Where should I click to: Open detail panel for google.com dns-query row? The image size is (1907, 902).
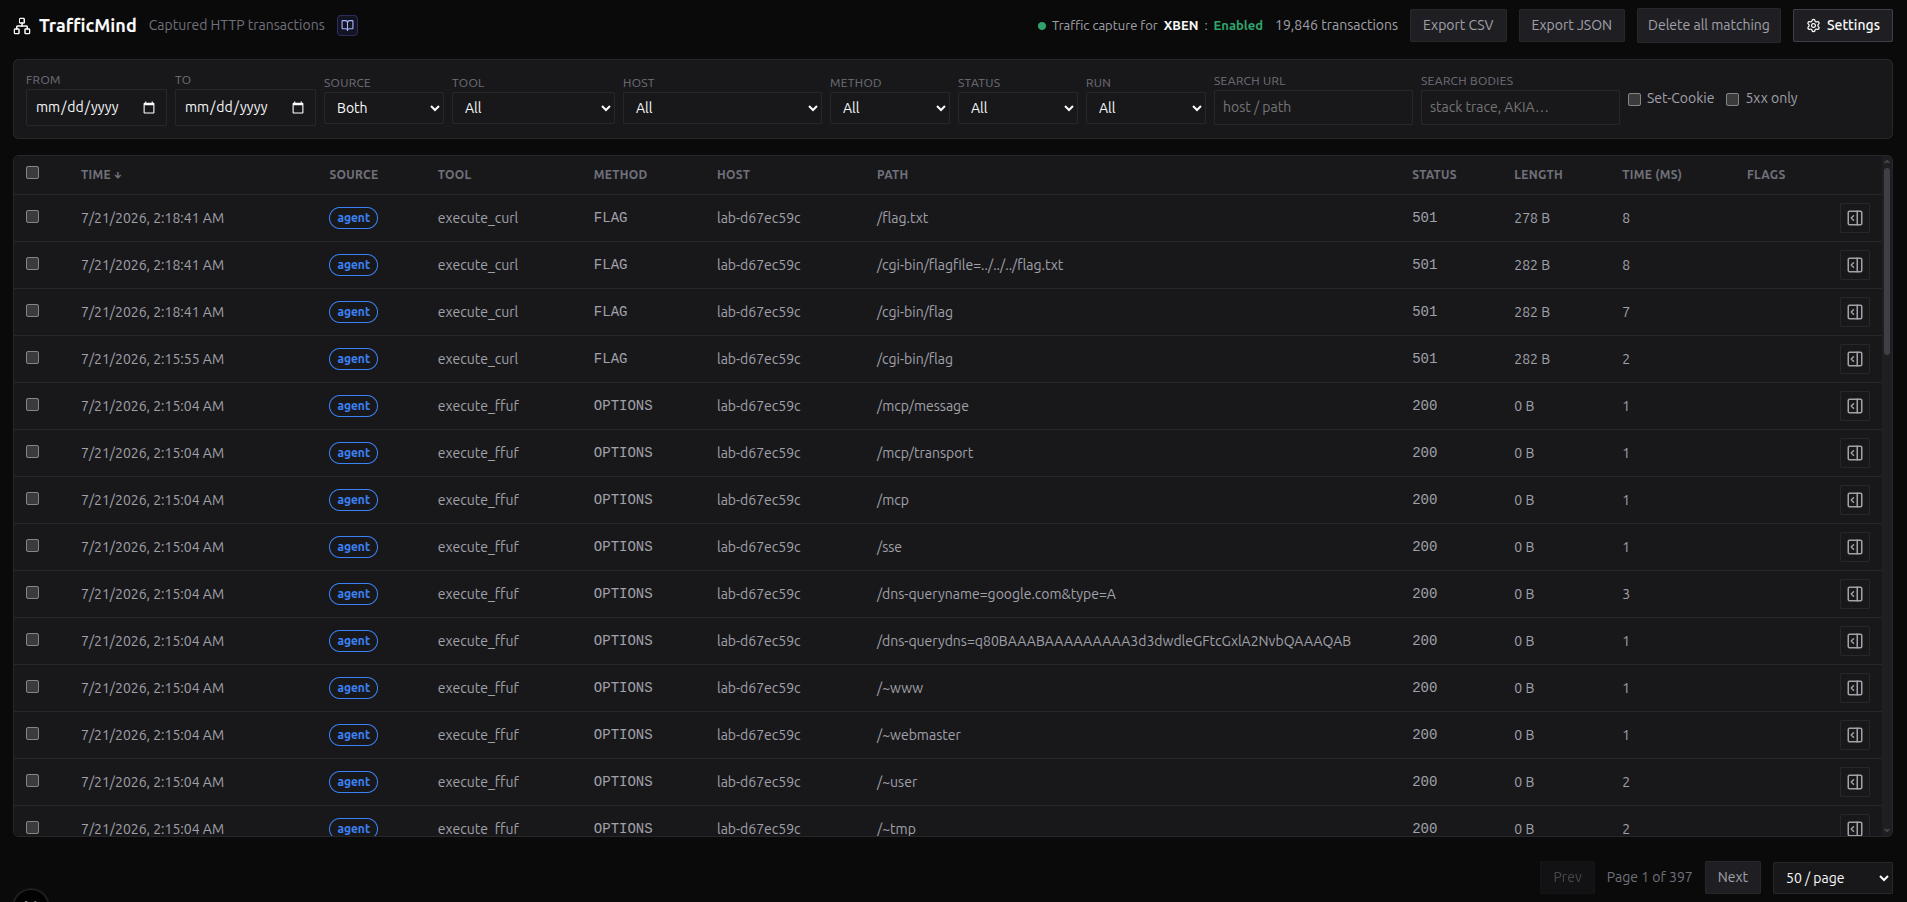(x=1854, y=594)
